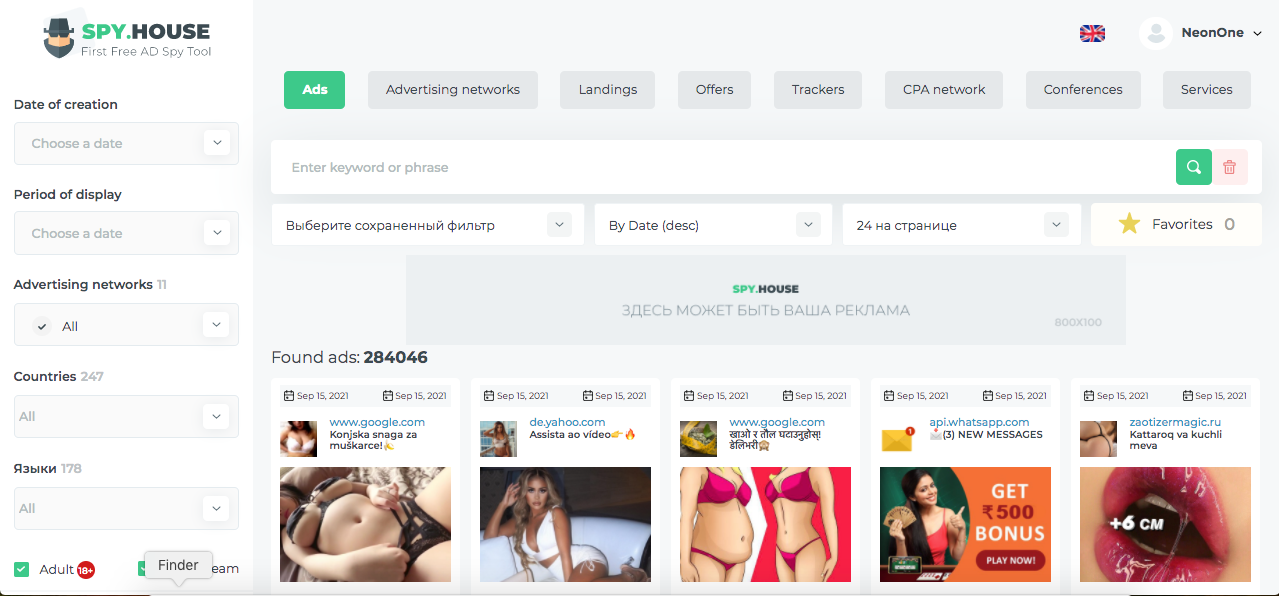Screen dimensions: 1279x596
Task: Clear search with the red trash icon
Action: pos(1230,167)
